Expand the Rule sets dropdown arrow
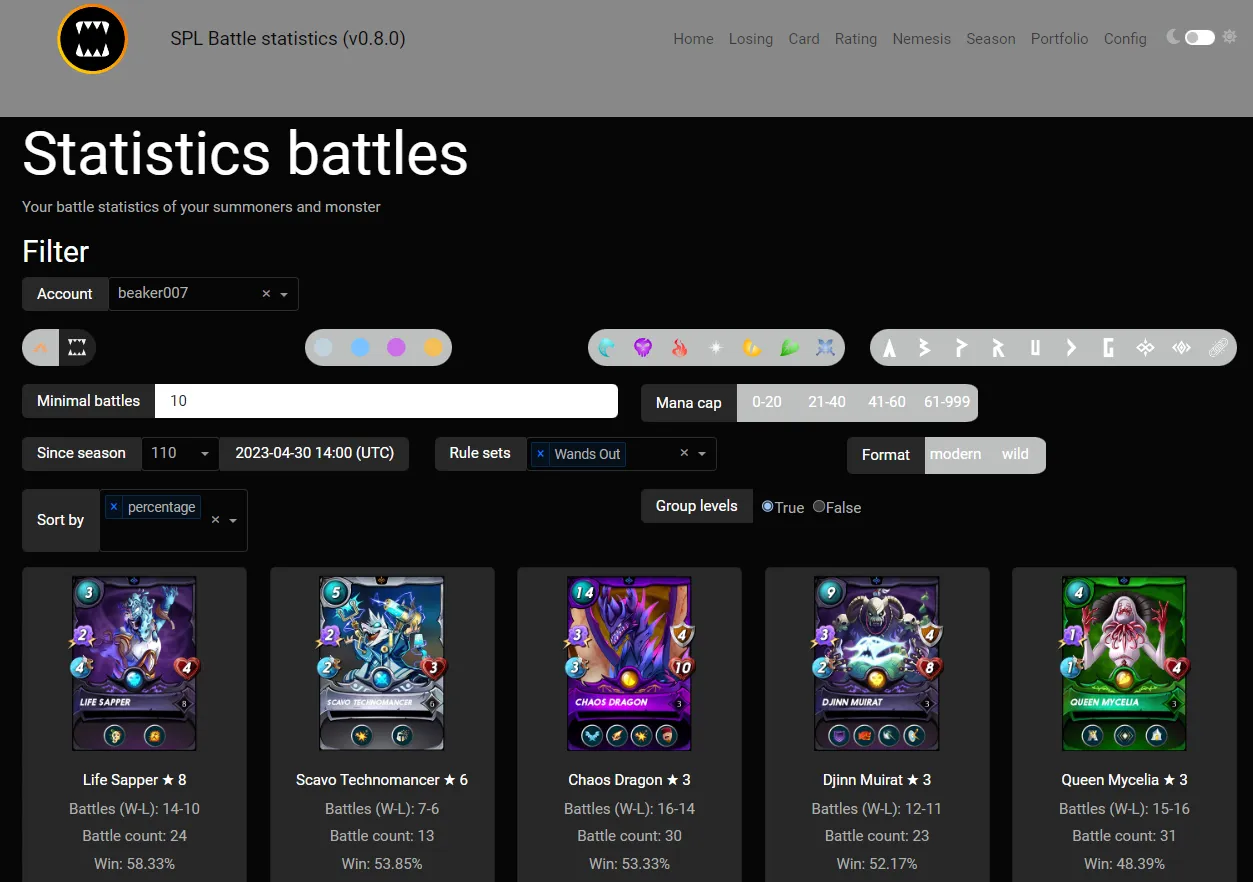1253x882 pixels. 702,454
